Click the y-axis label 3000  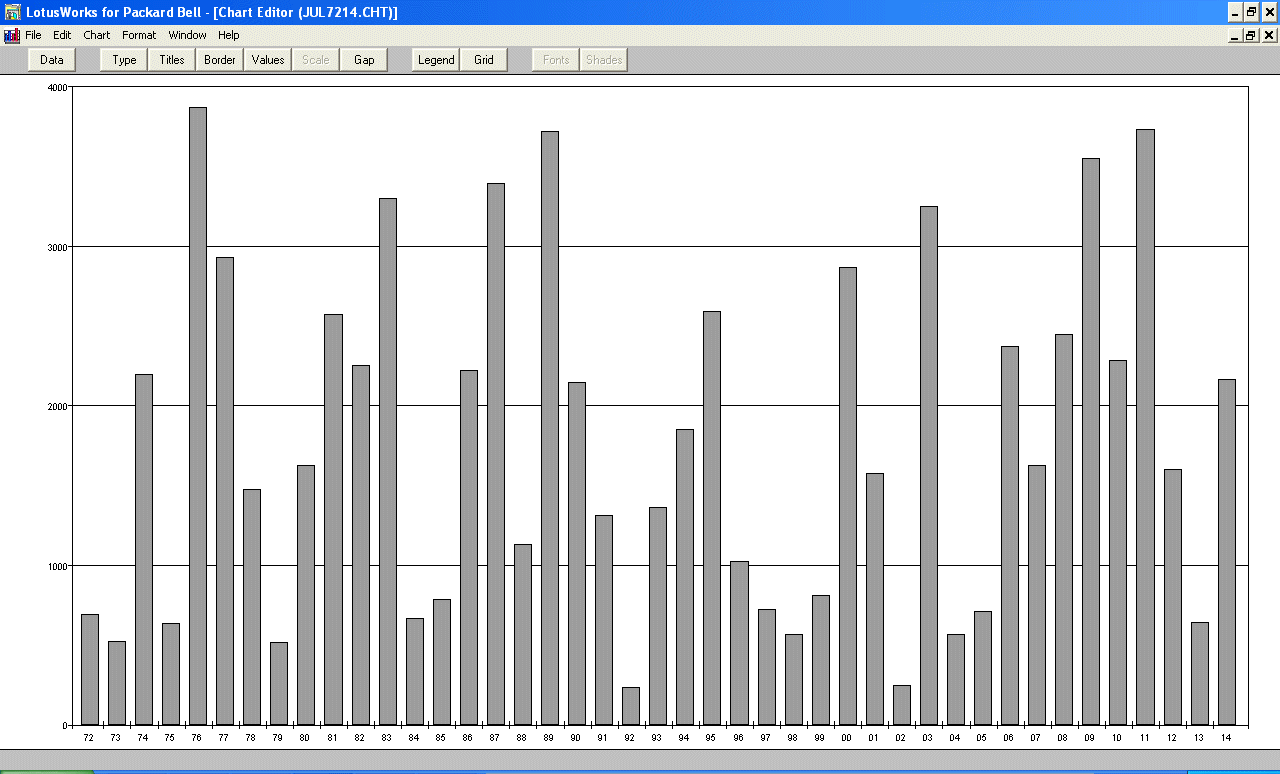tap(57, 247)
